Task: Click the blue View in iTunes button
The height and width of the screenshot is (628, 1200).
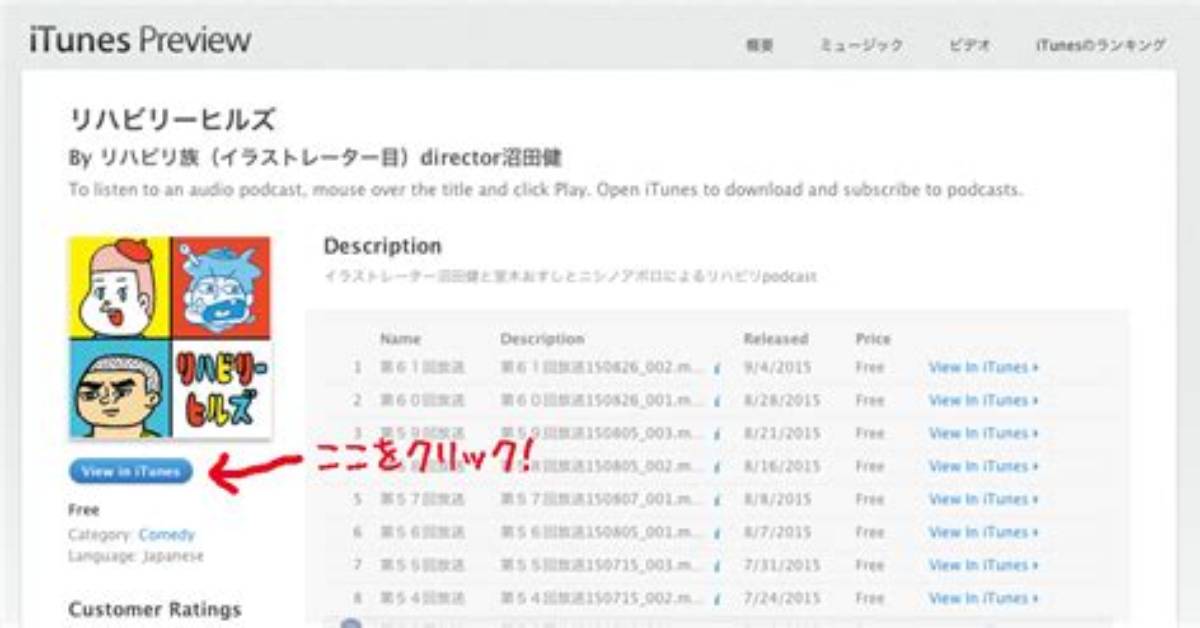Action: [131, 471]
